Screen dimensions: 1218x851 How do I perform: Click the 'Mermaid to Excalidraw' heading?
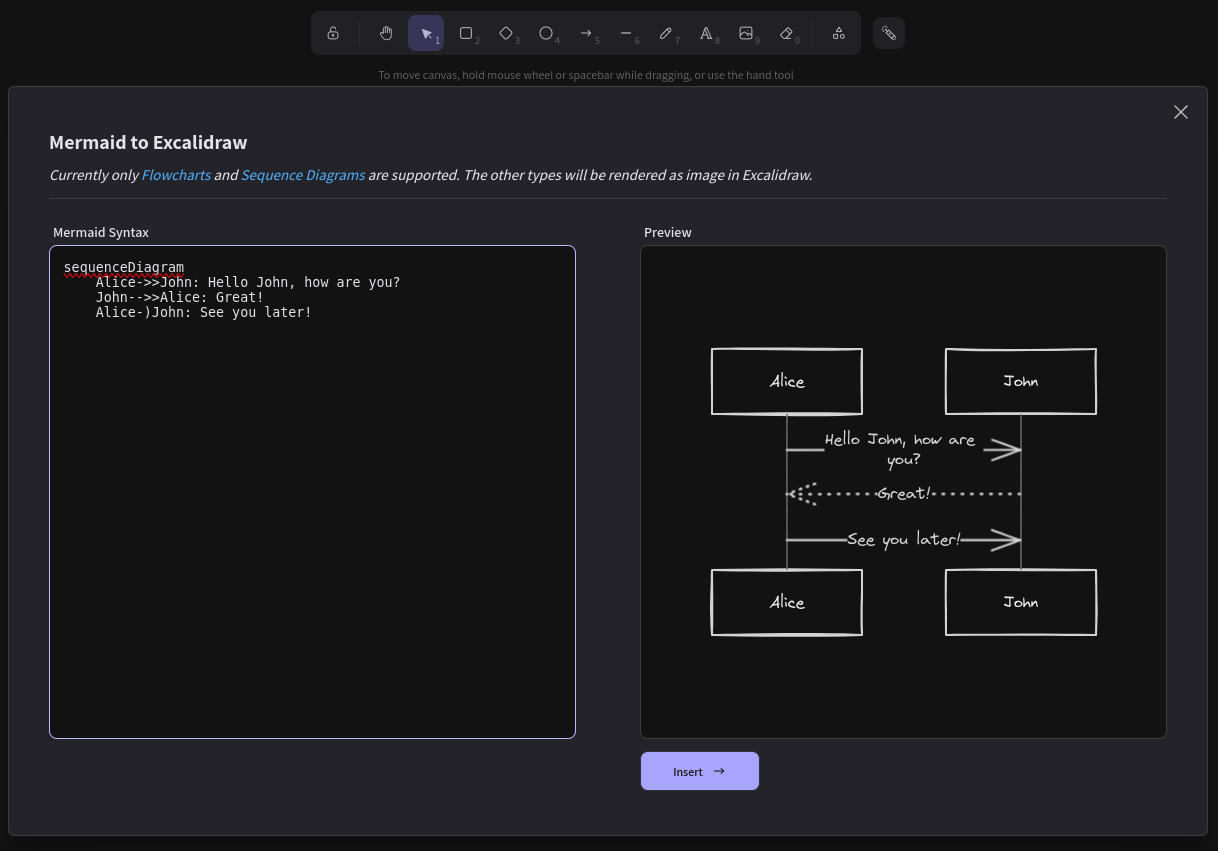[148, 142]
